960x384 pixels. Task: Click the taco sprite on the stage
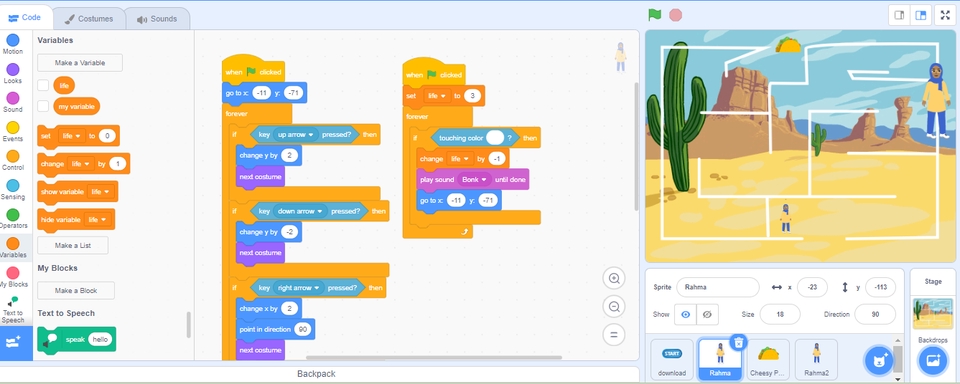pyautogui.click(x=788, y=45)
